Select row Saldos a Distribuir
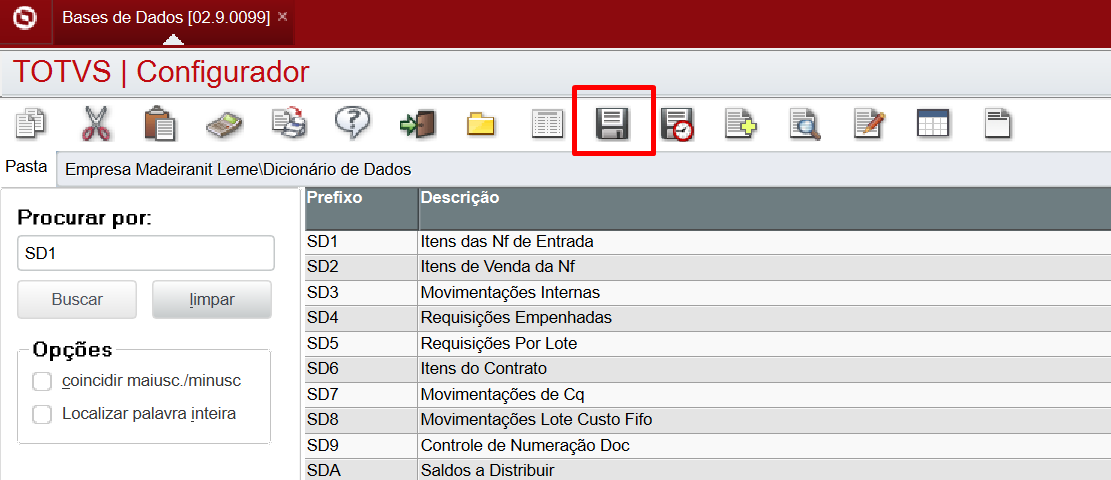Viewport: 1111px width, 480px height. pyautogui.click(x=708, y=470)
